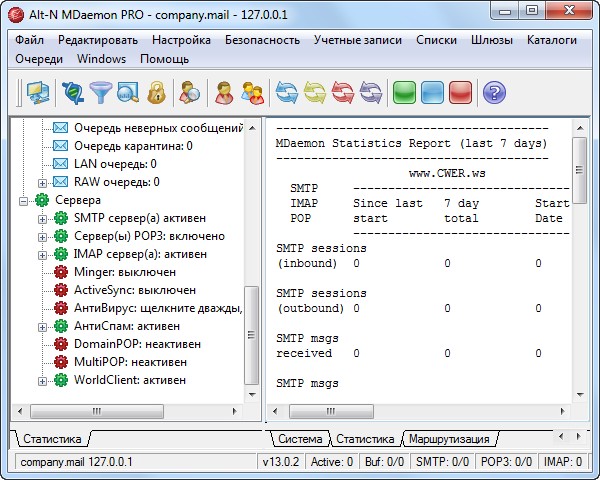The width and height of the screenshot is (600, 480).
Task: Collapse the Сервера tree node
Action: coord(25,200)
